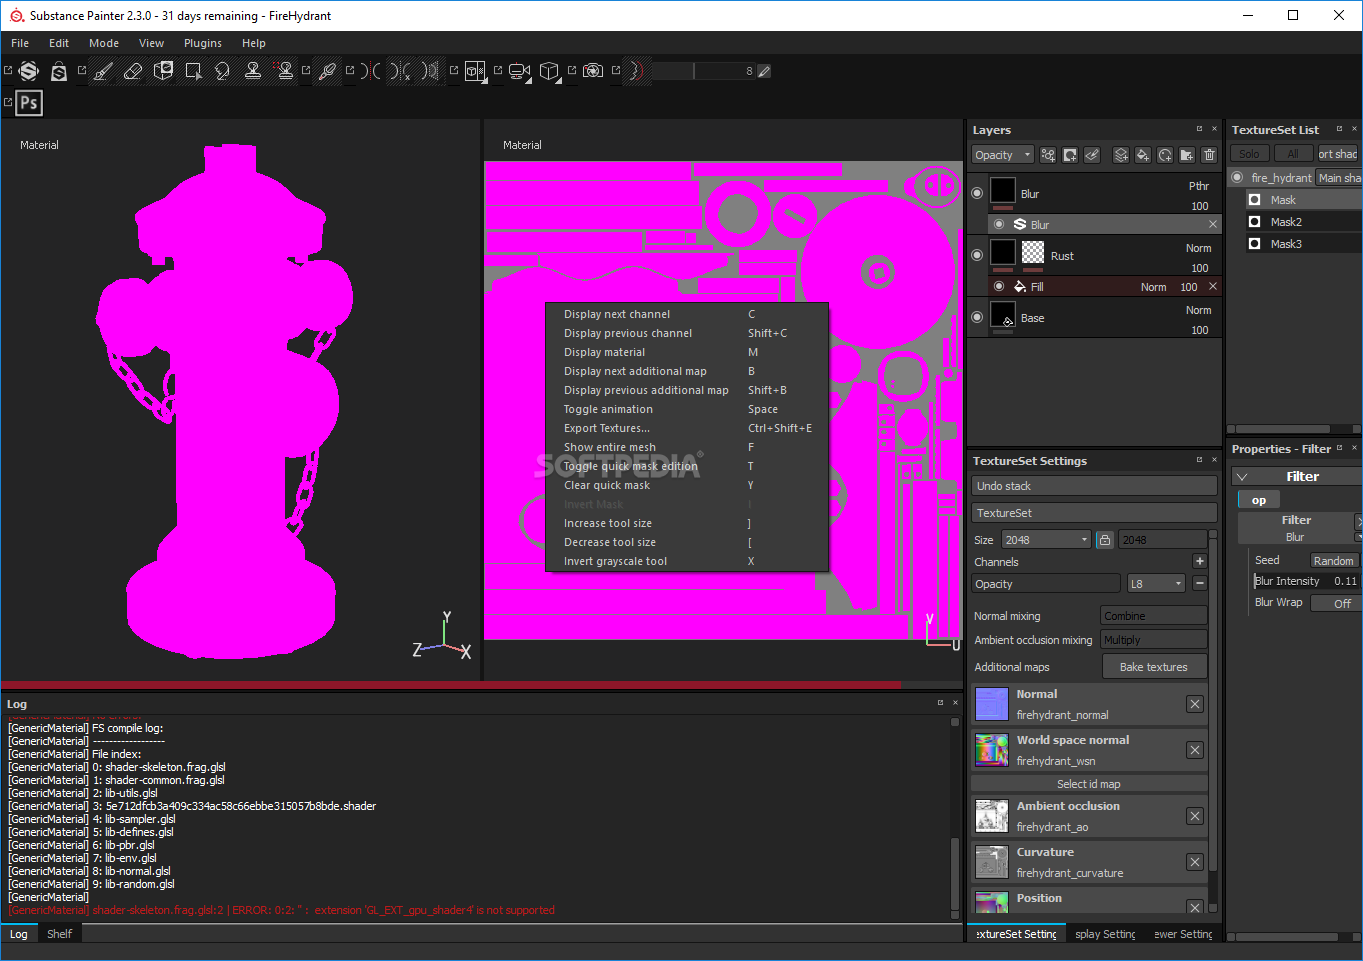The height and width of the screenshot is (961, 1363).
Task: Open the 3D cube perspective icon
Action: [549, 71]
